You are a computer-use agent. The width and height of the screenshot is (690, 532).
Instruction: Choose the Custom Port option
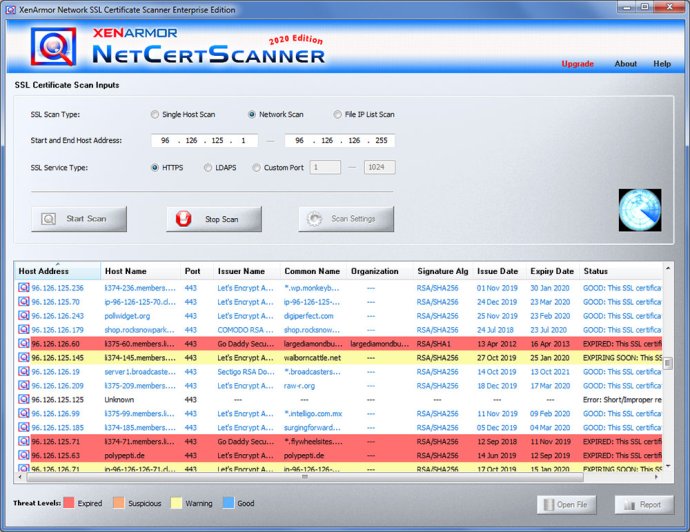[x=256, y=168]
